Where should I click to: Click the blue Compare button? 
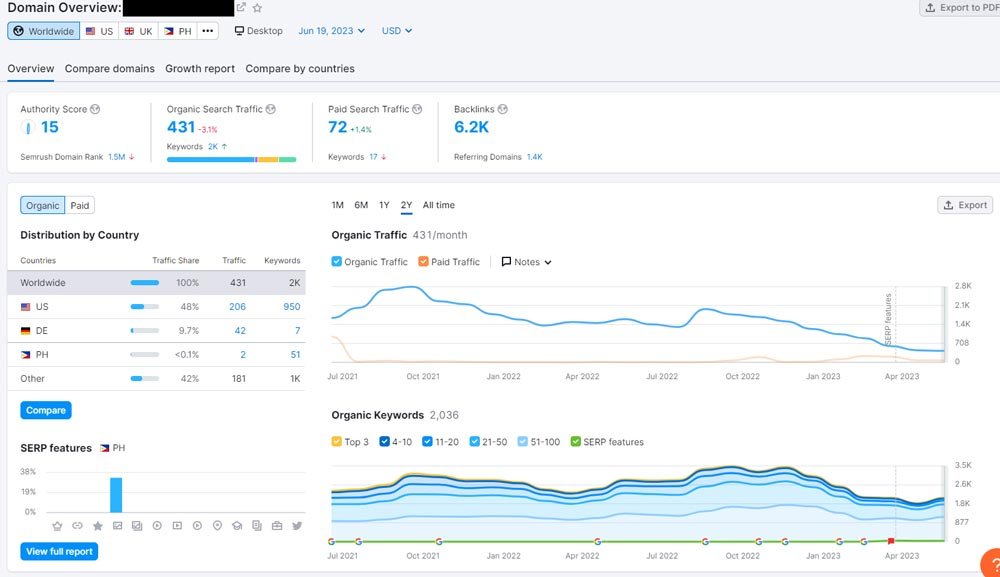tap(46, 410)
